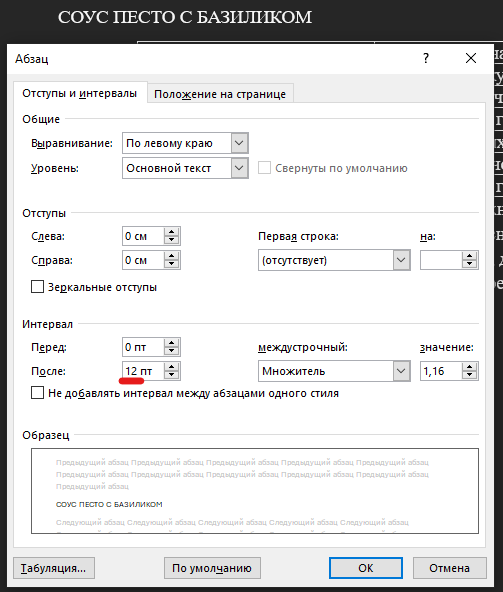The height and width of the screenshot is (592, 503).
Task: Increase right indent with up arrow
Action: (171, 256)
